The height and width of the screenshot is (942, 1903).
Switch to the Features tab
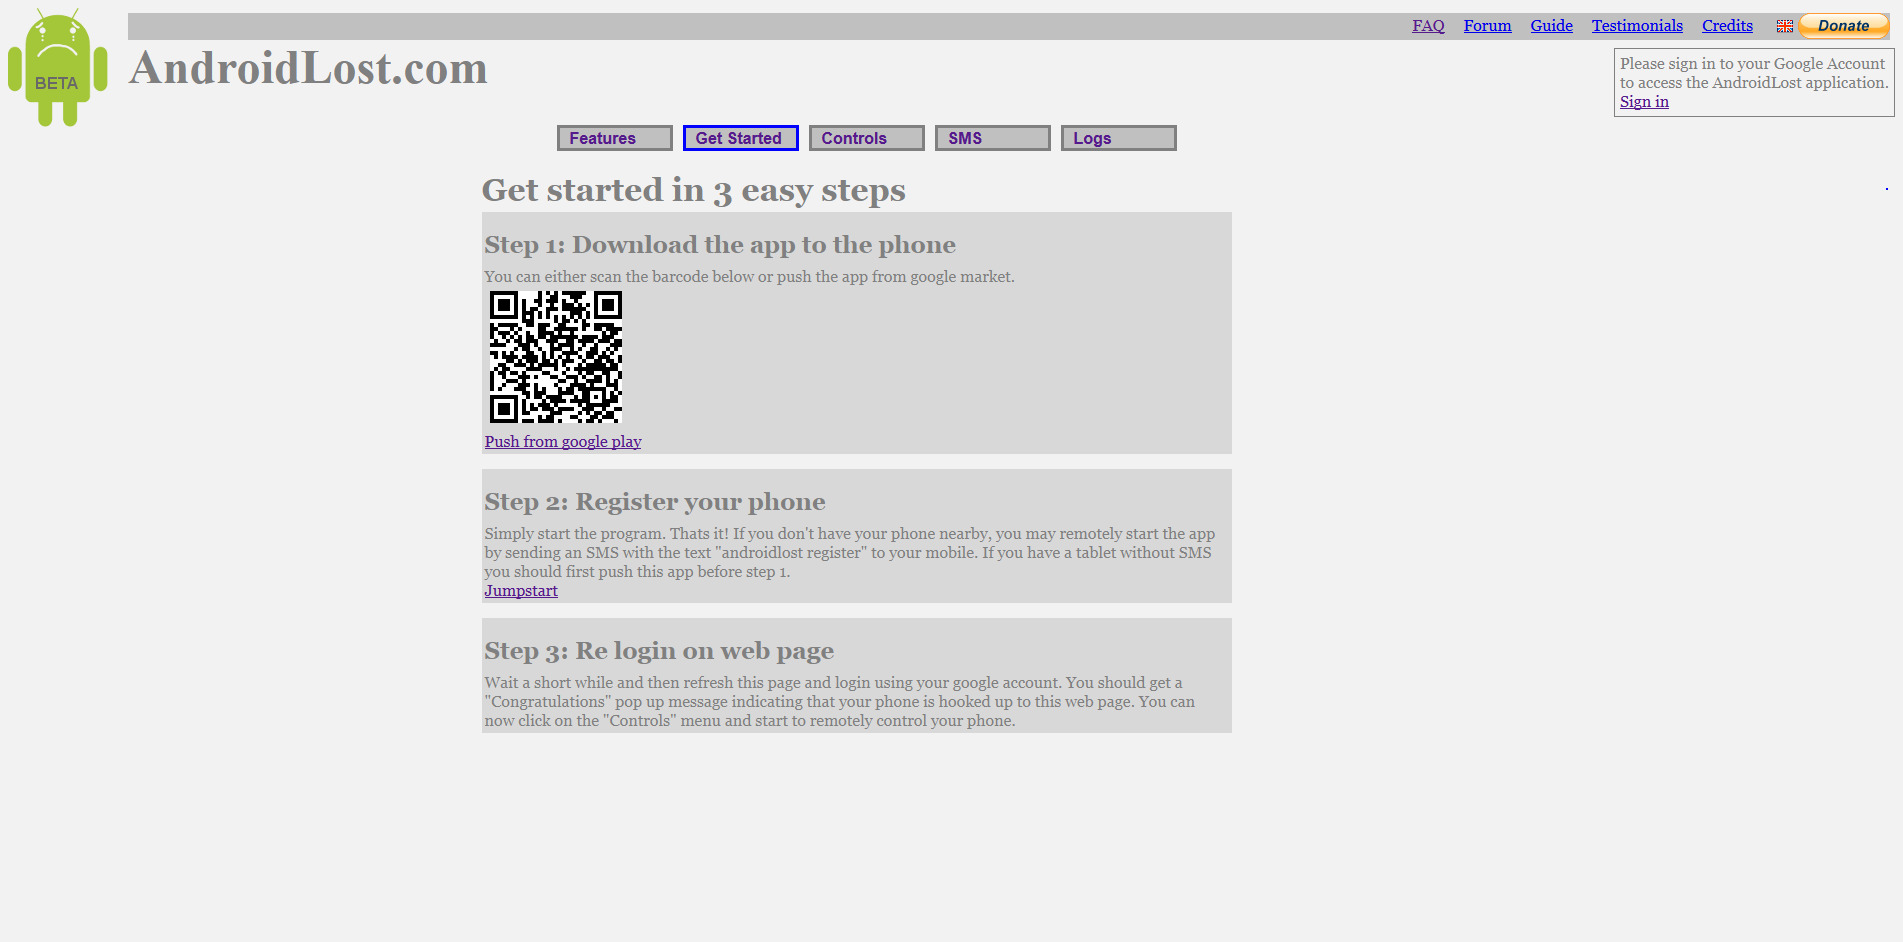[614, 138]
